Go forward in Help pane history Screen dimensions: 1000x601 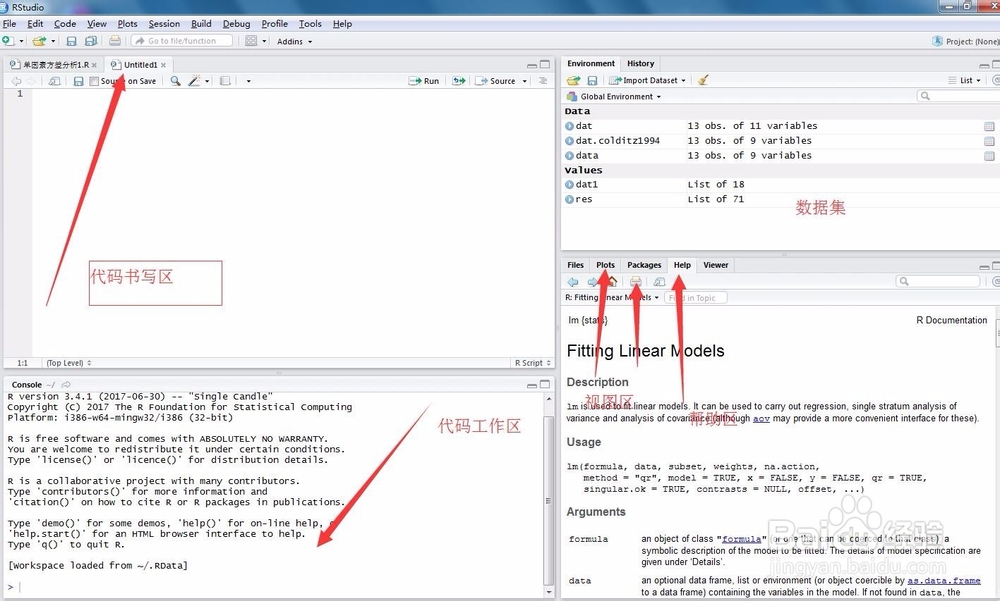(x=592, y=281)
